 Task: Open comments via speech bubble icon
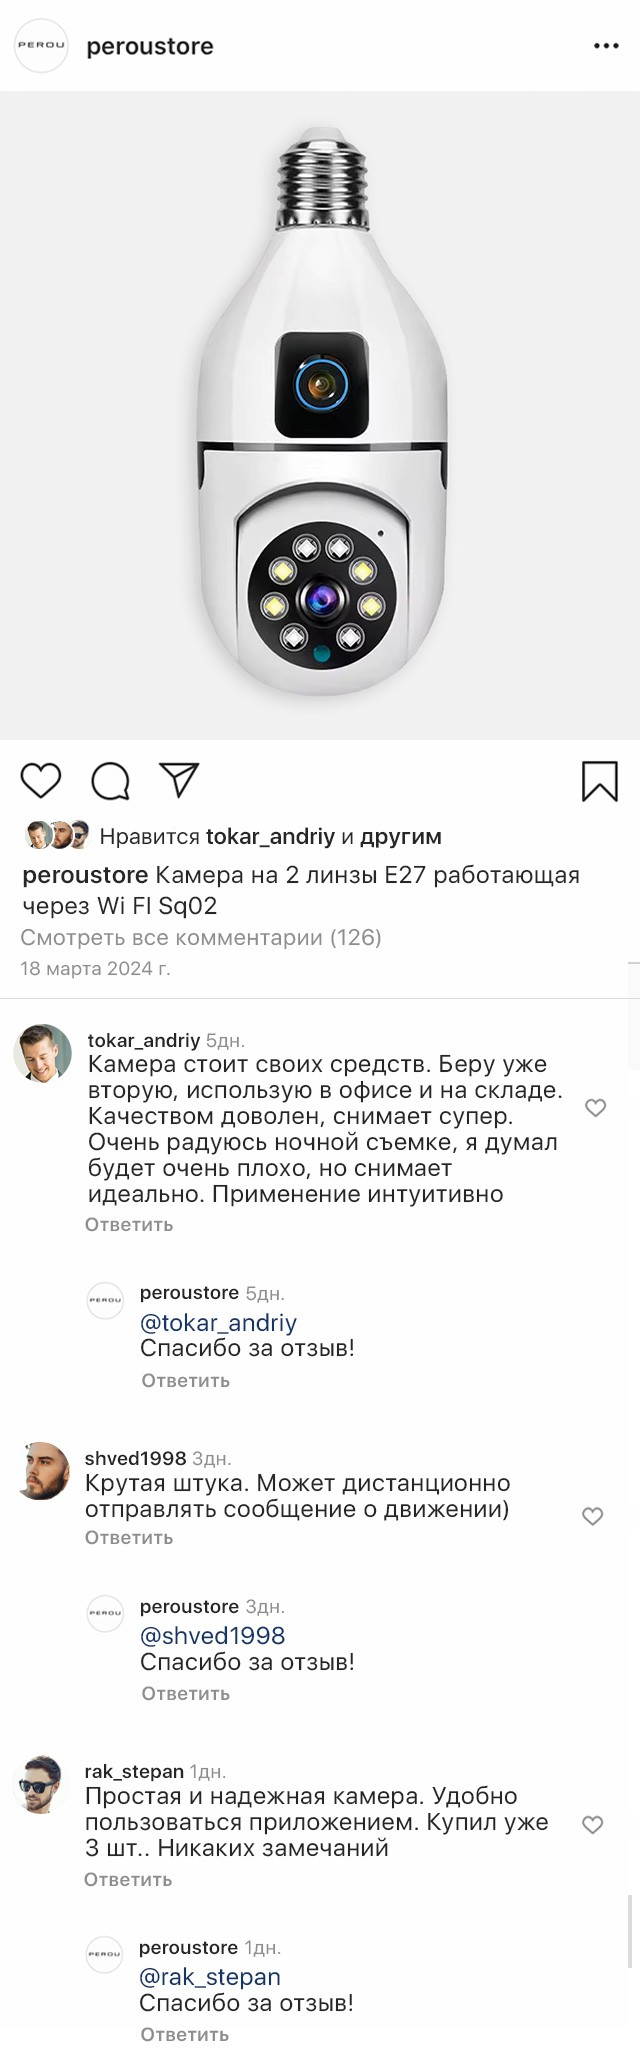[110, 781]
